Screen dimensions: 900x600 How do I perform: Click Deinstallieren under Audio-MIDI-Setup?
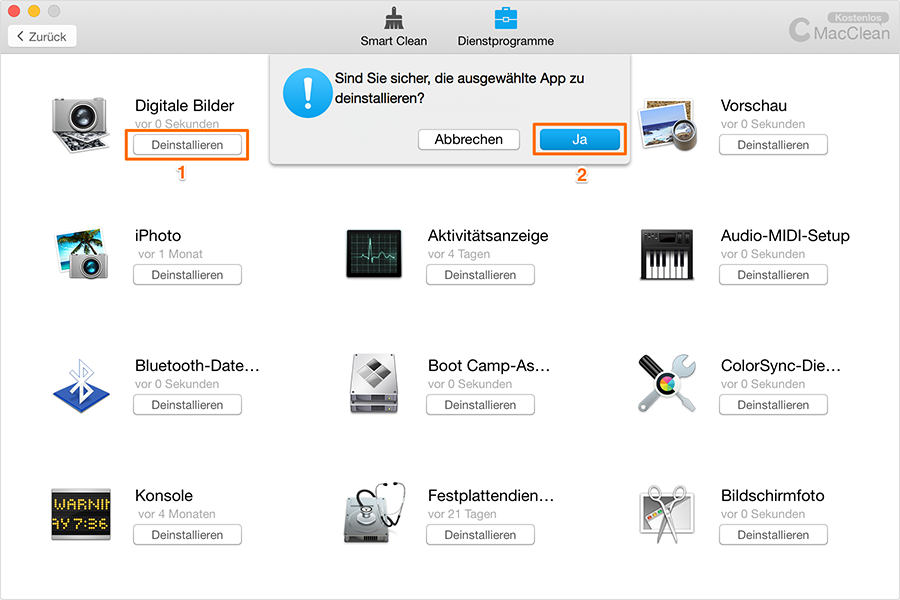pyautogui.click(x=773, y=274)
